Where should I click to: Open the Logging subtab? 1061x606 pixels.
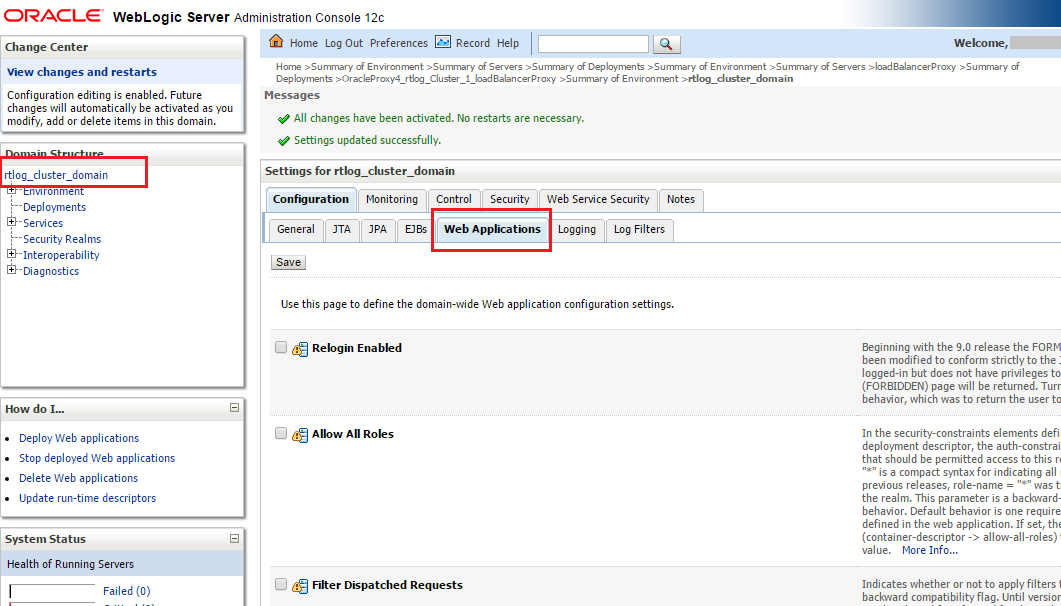[x=578, y=230]
